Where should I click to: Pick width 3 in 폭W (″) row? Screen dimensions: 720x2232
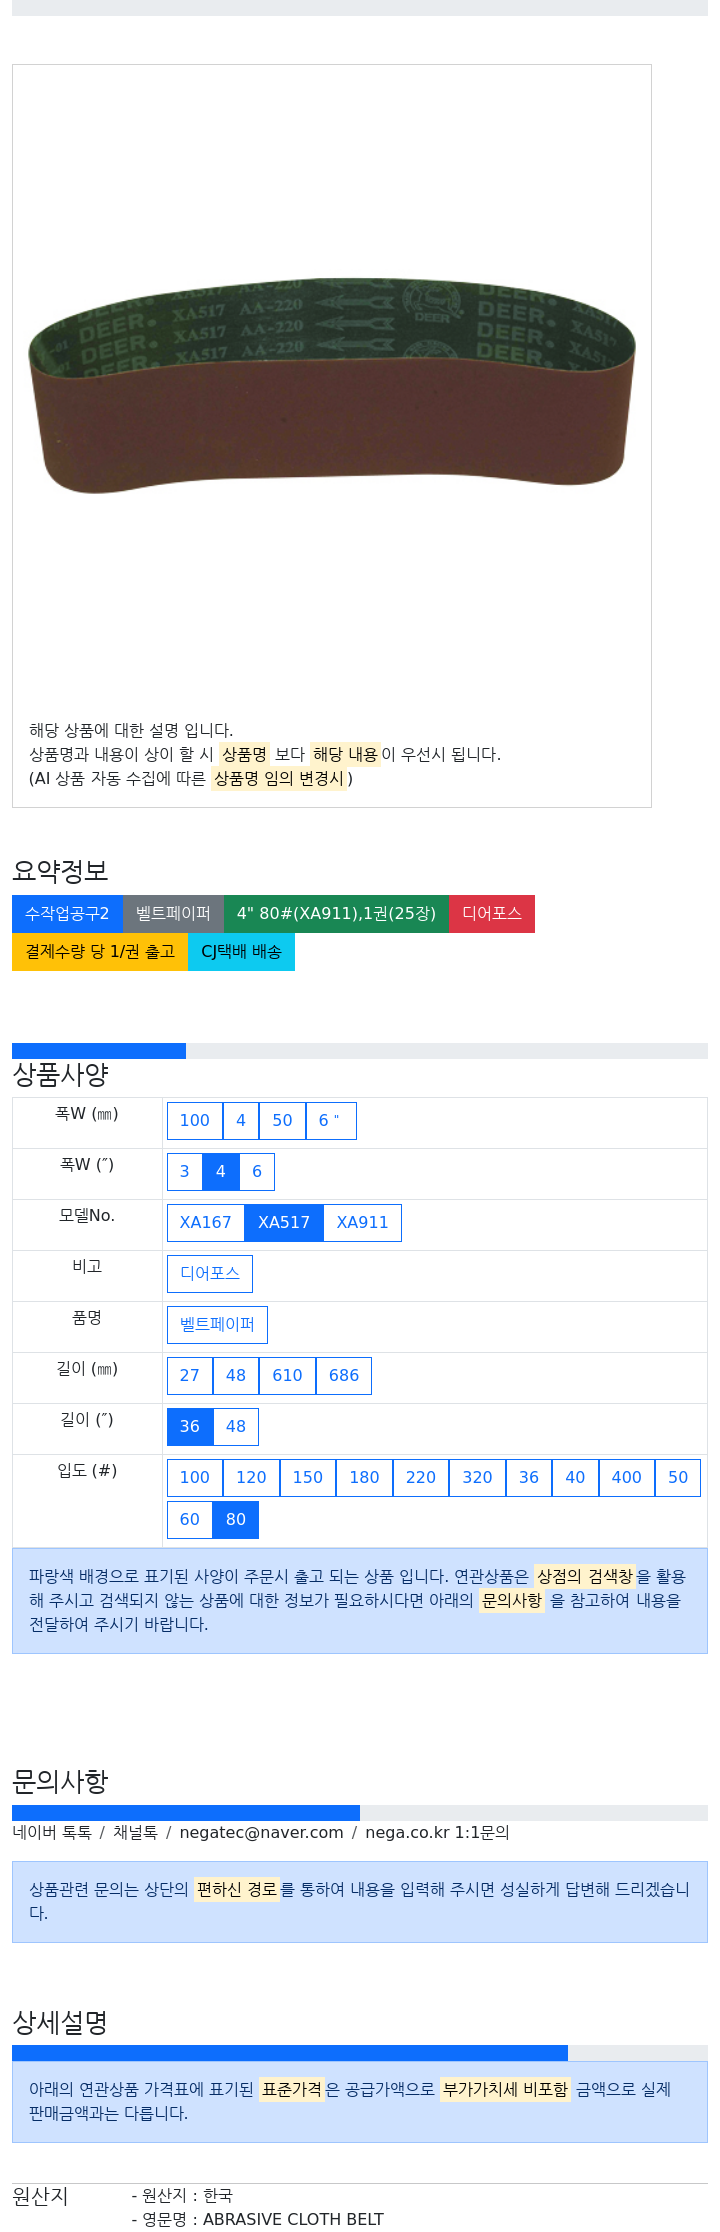(x=184, y=1172)
